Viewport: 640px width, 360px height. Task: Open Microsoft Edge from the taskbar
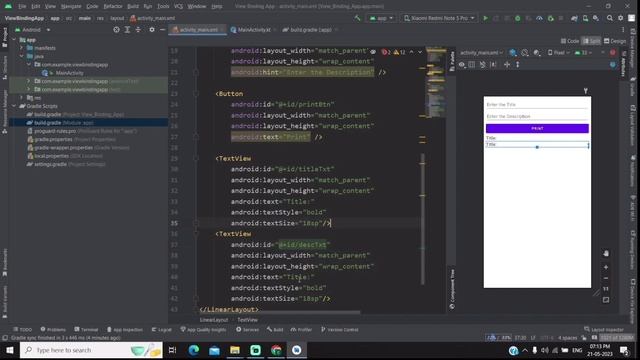194,350
